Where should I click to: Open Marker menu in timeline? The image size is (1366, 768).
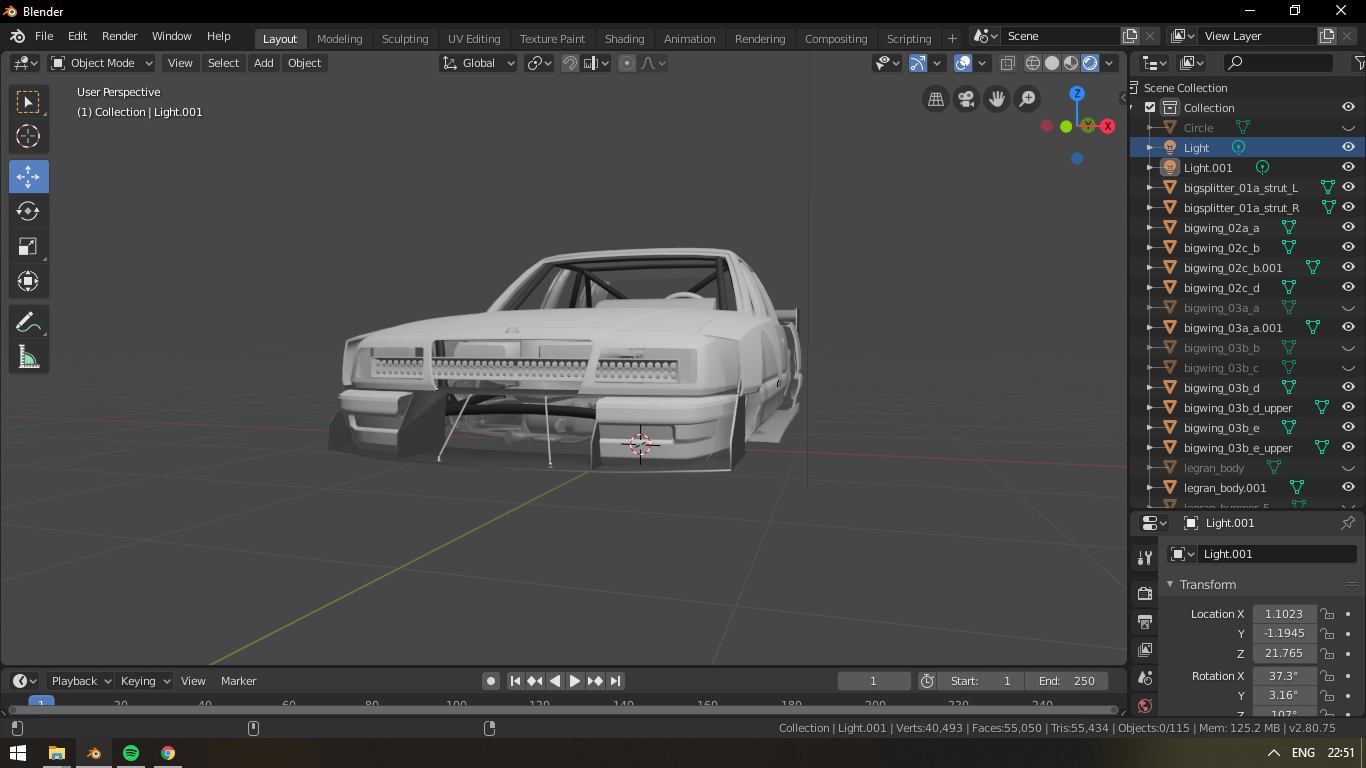coord(239,681)
